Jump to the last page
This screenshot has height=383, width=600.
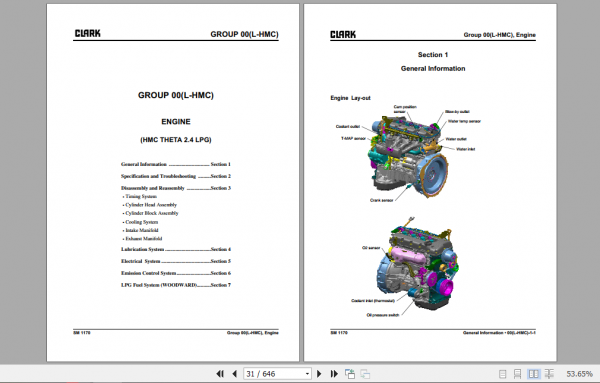click(x=334, y=374)
